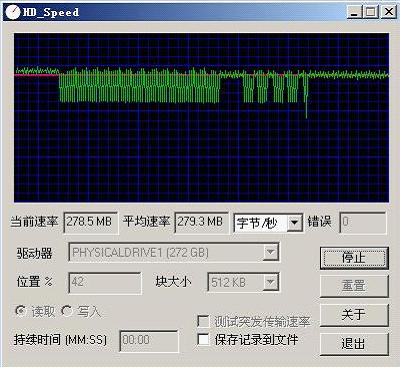Select the 写入 (write) radio button
The width and height of the screenshot is (400, 367).
tap(67, 311)
